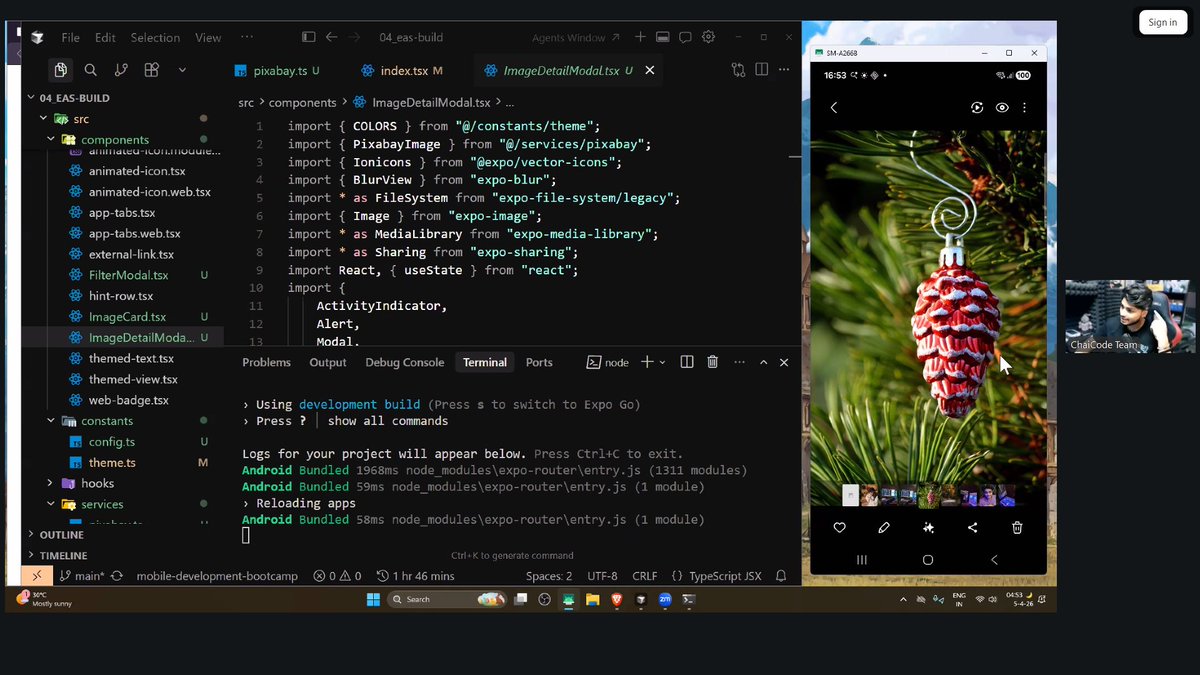Open the chat bubble icon in title bar

(685, 37)
